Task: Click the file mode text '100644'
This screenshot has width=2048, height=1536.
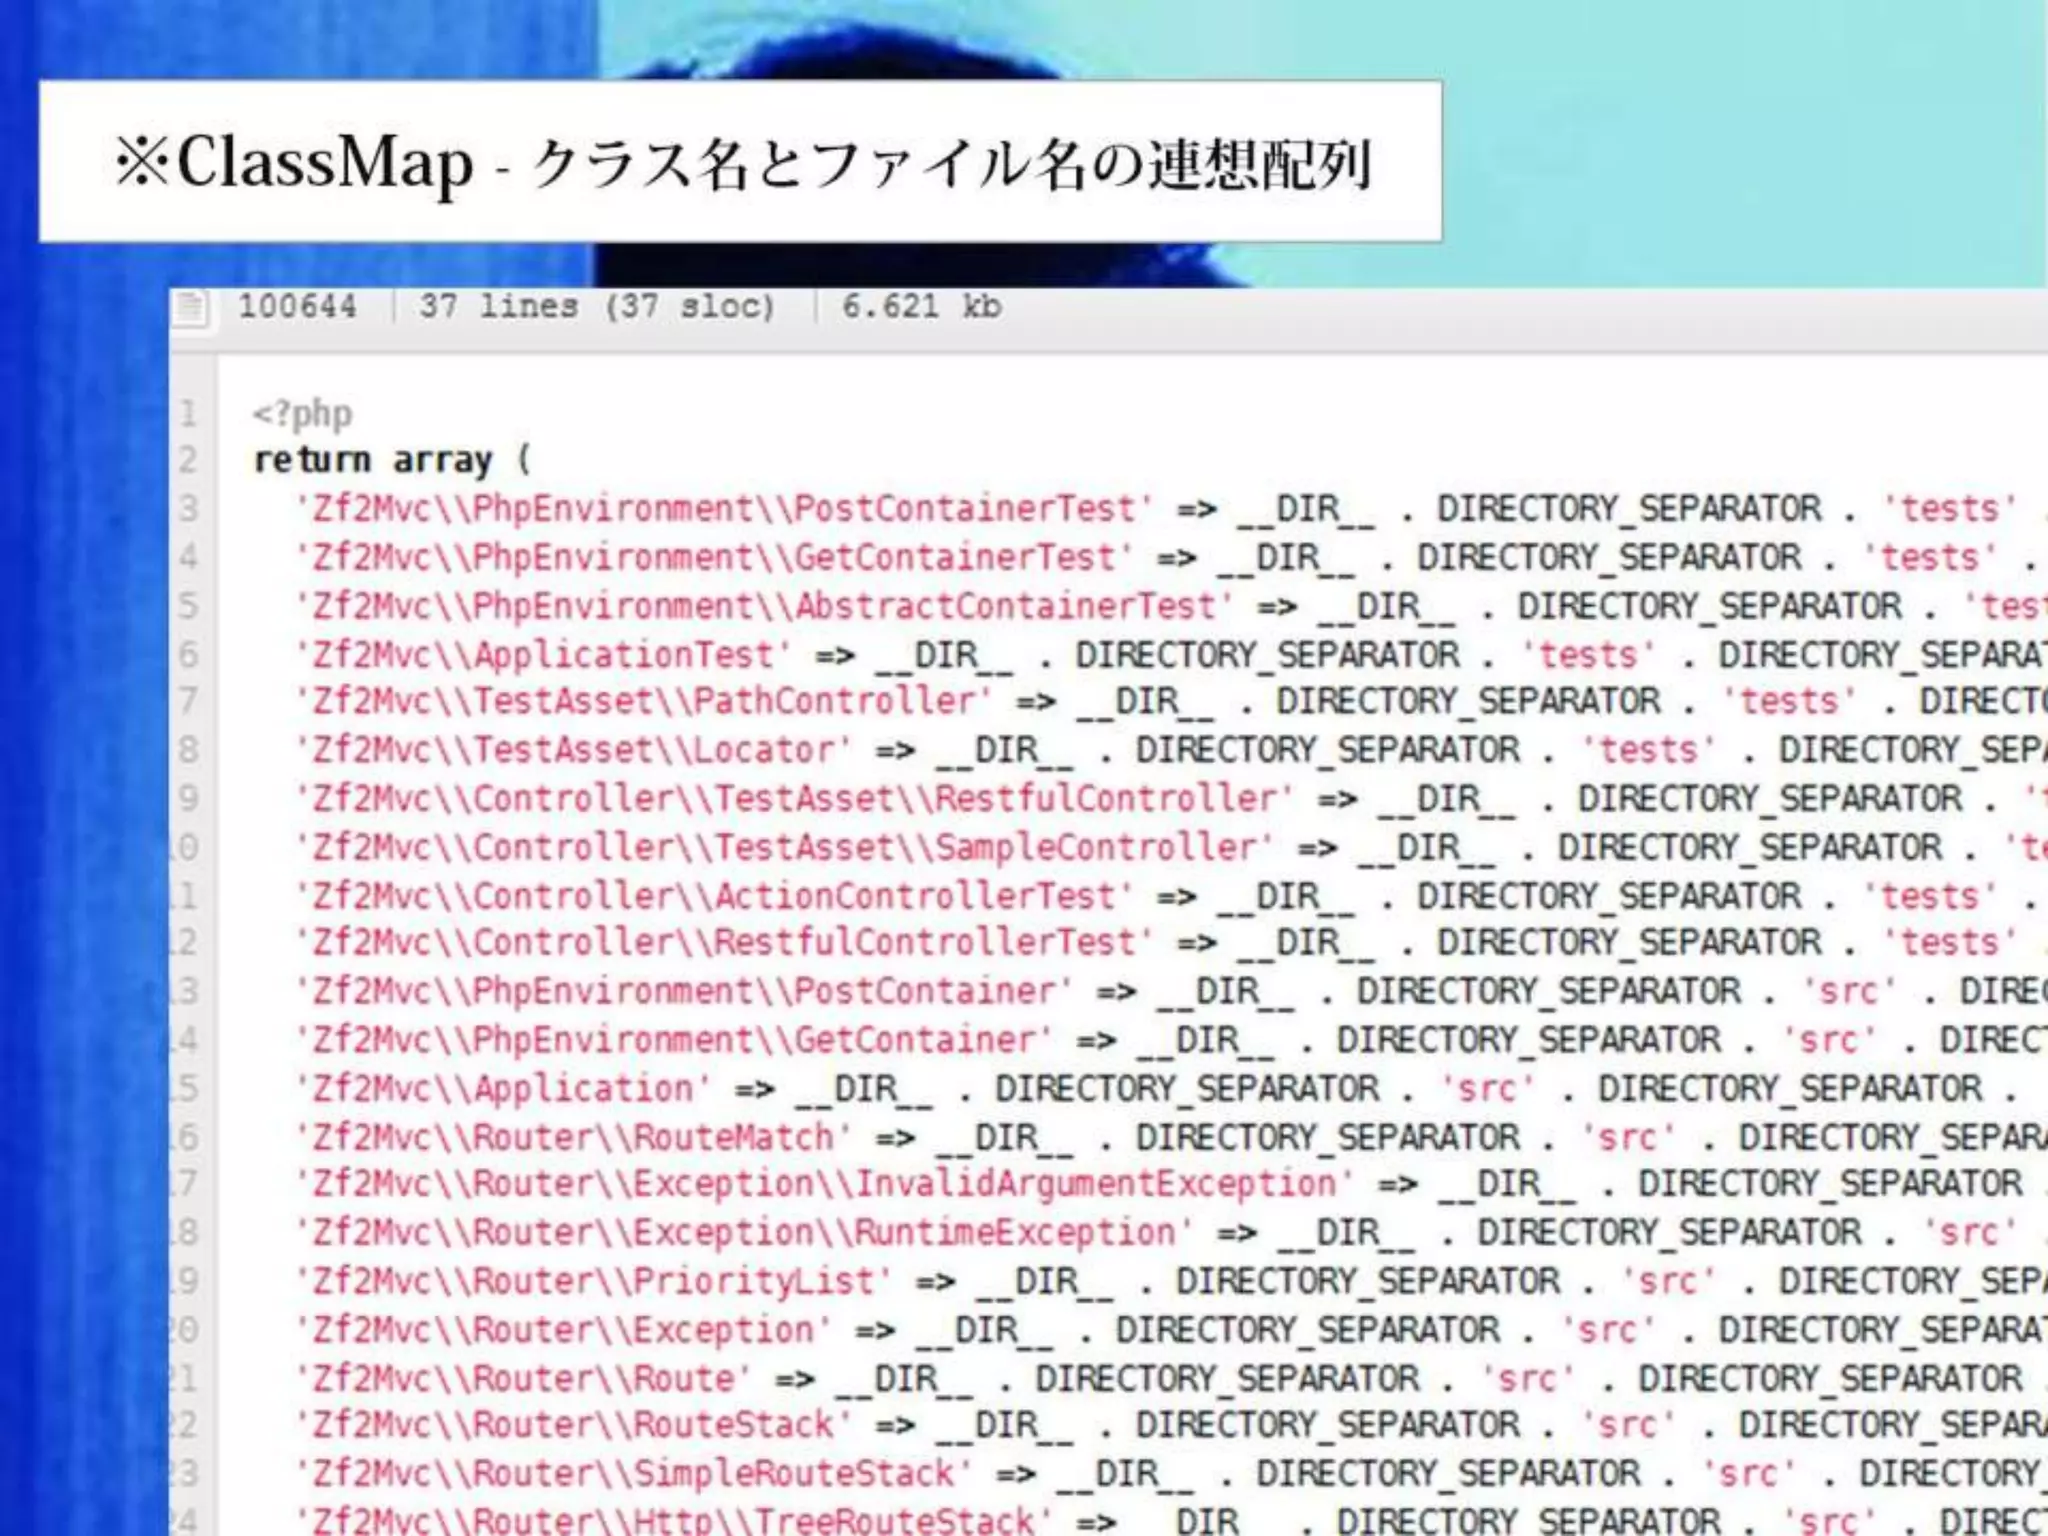Action: pyautogui.click(x=297, y=306)
